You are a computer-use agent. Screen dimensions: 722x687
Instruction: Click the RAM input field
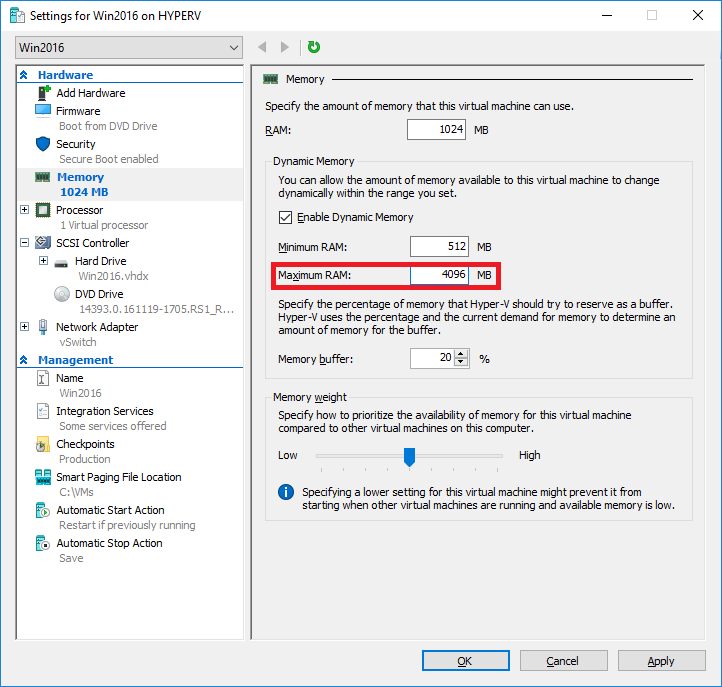click(x=437, y=129)
